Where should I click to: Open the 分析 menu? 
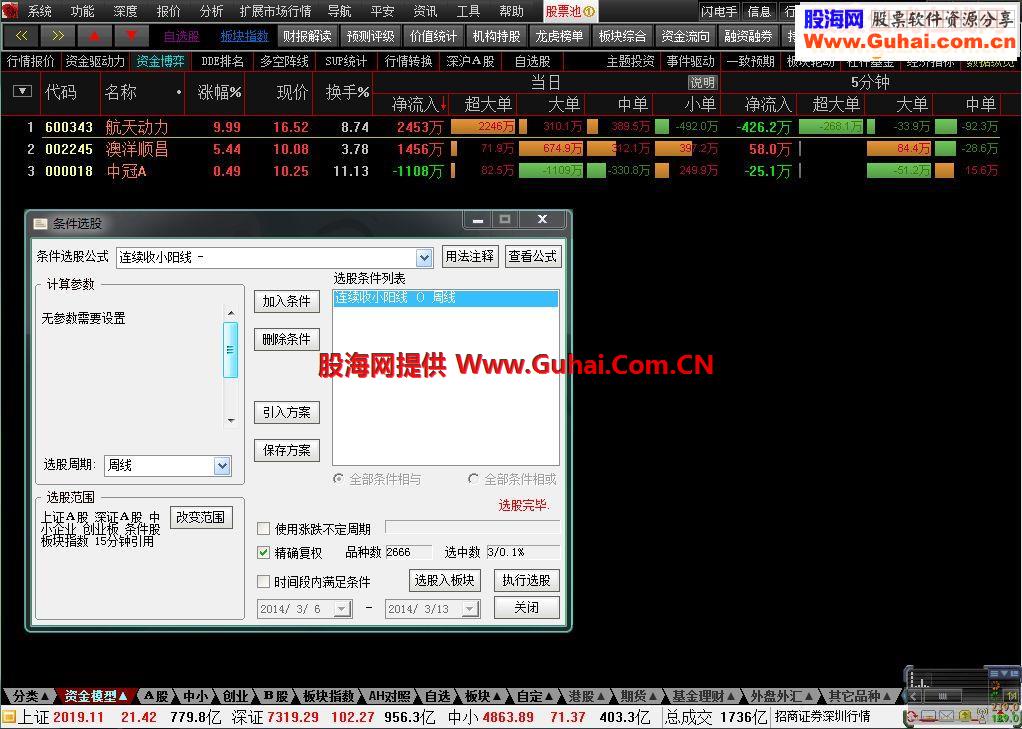211,11
